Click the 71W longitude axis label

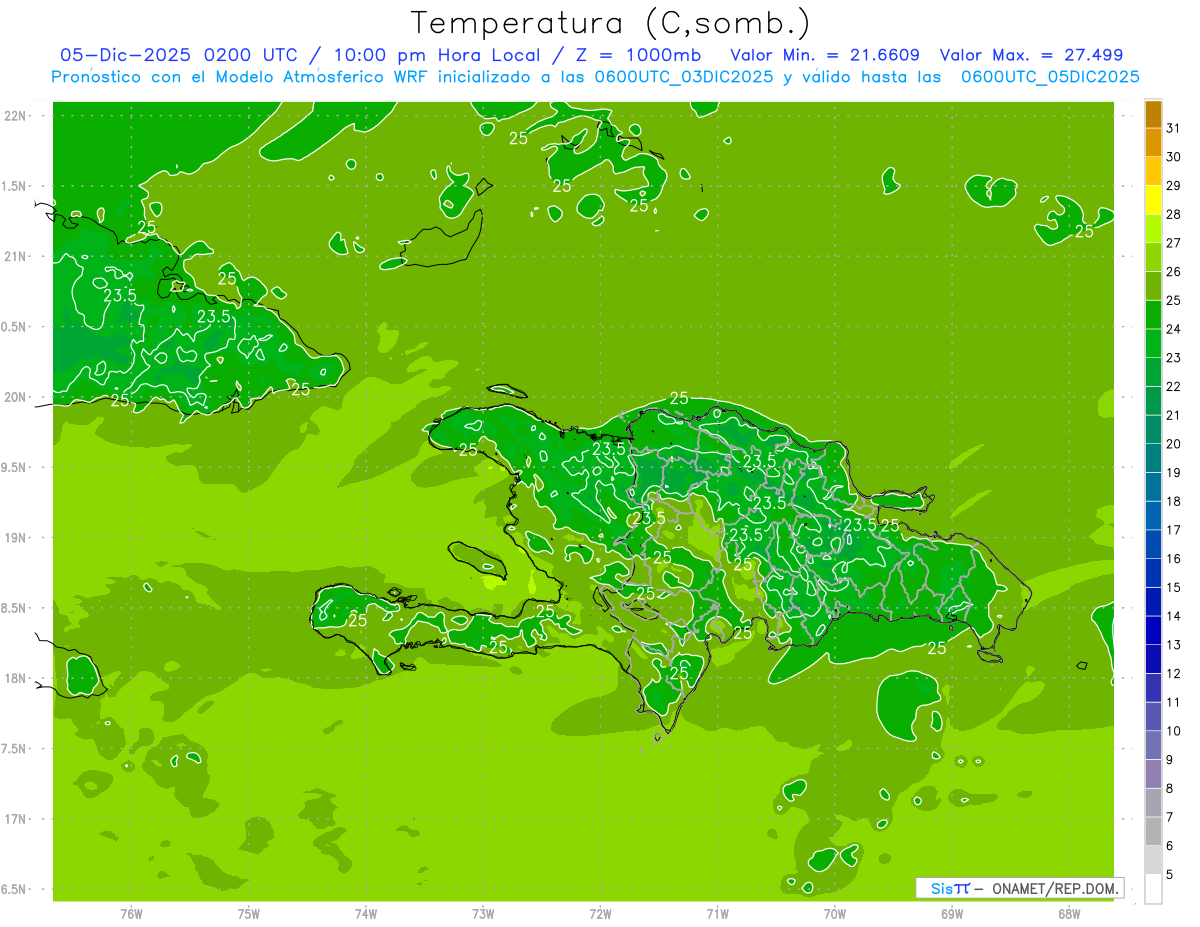pyautogui.click(x=717, y=914)
